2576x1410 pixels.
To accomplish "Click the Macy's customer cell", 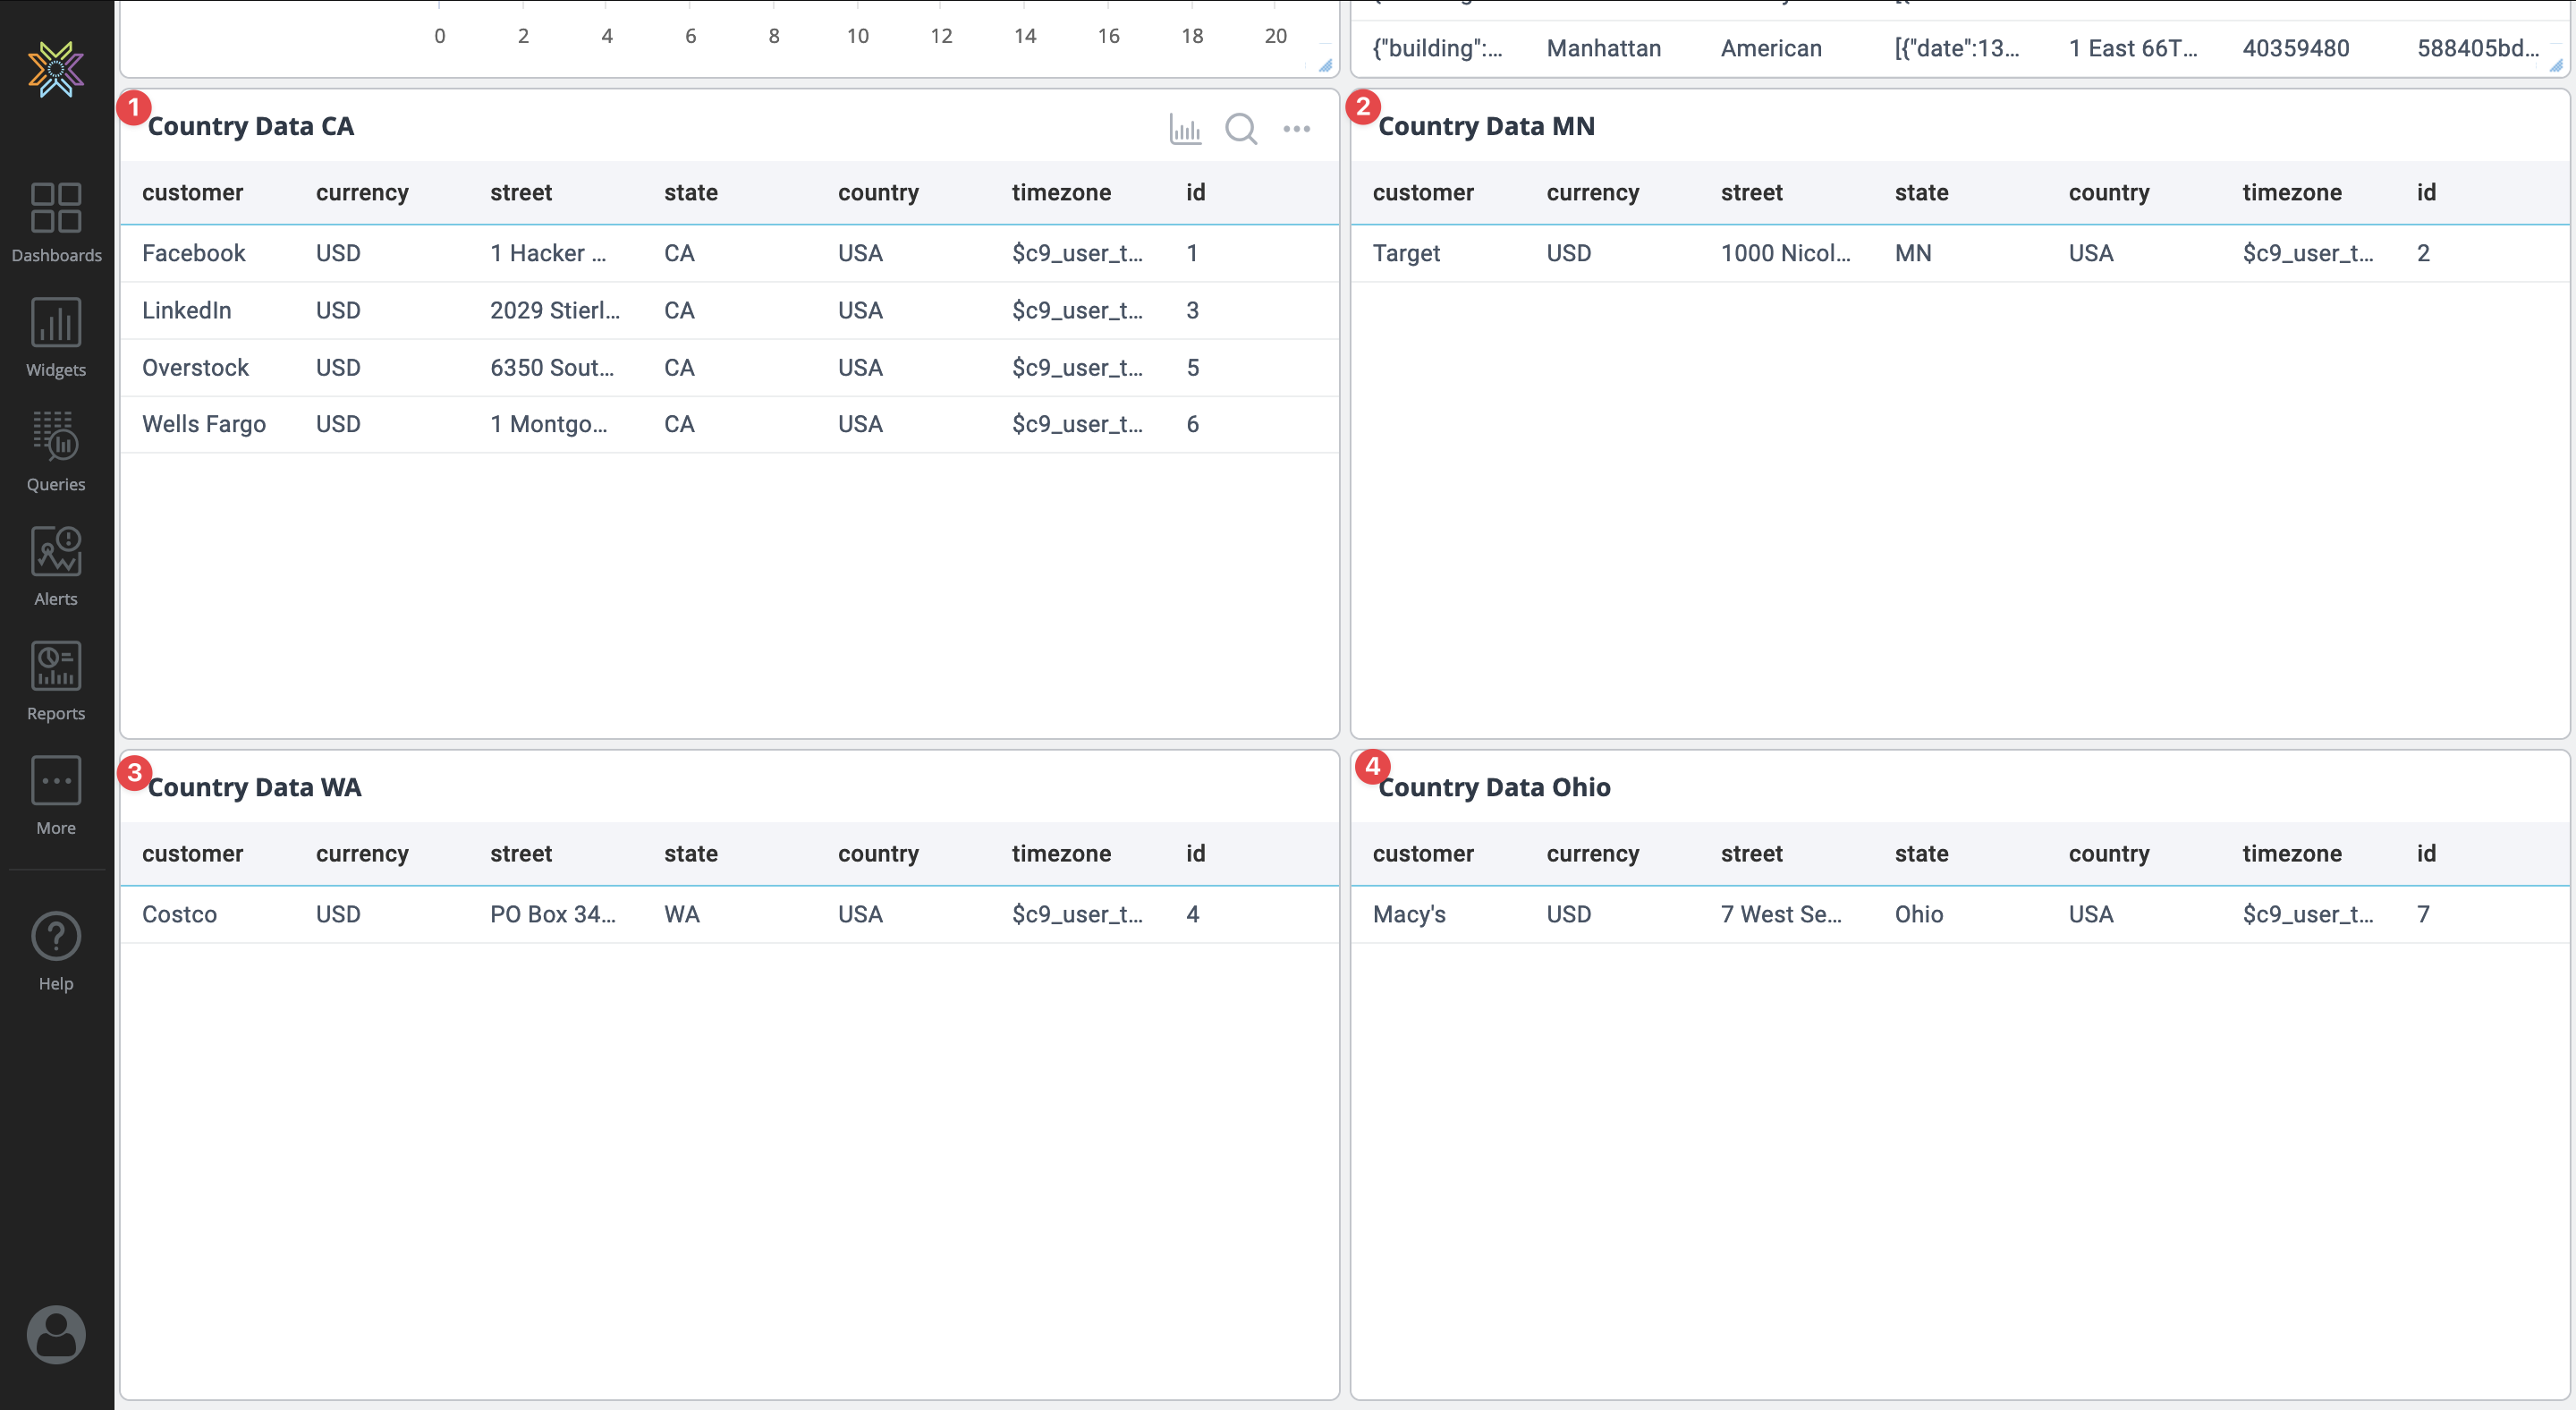I will (x=1409, y=913).
